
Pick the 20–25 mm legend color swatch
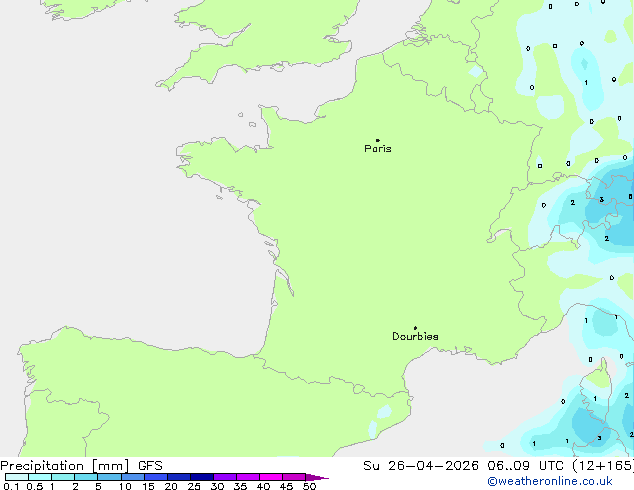(x=178, y=477)
